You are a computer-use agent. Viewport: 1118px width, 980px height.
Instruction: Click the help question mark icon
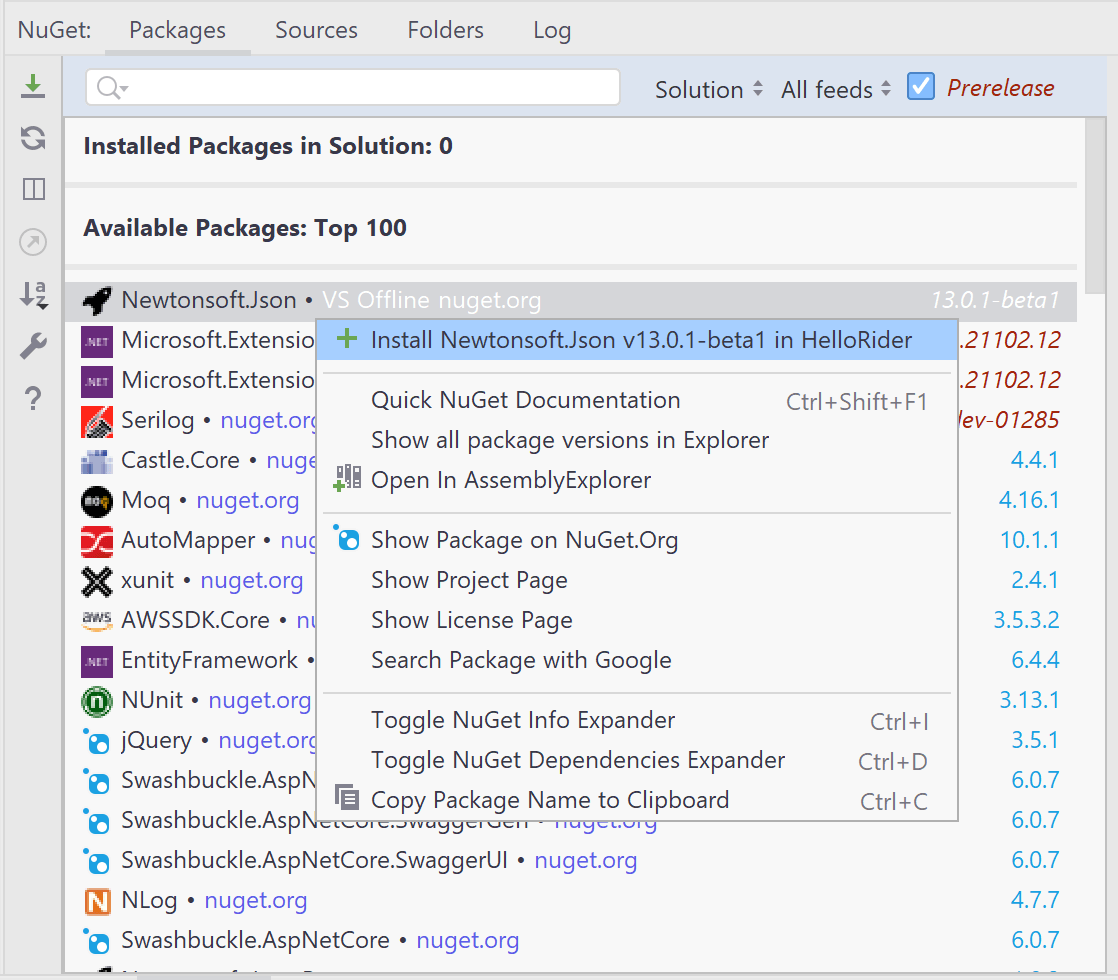pyautogui.click(x=33, y=399)
